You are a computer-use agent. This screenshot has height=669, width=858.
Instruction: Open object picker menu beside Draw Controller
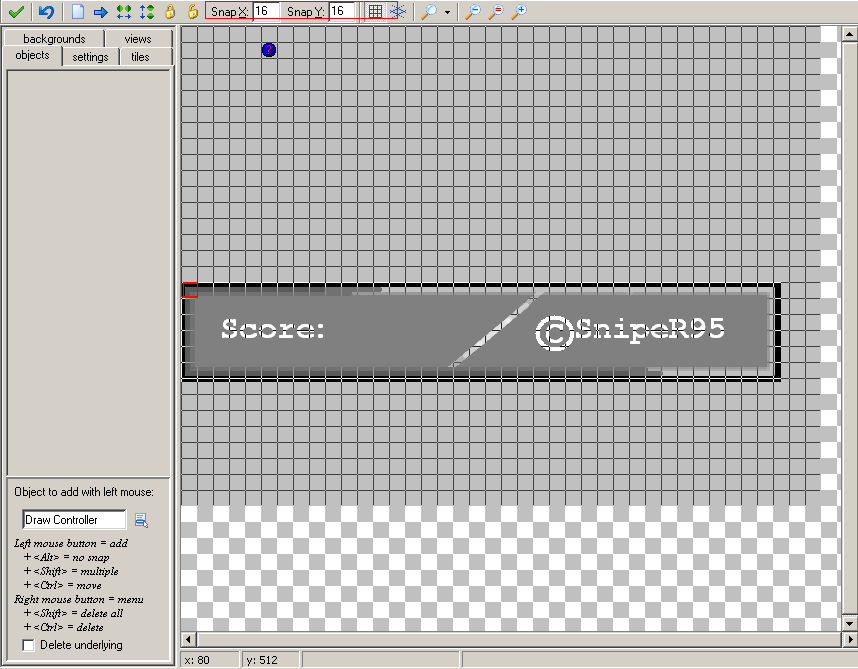point(141,520)
